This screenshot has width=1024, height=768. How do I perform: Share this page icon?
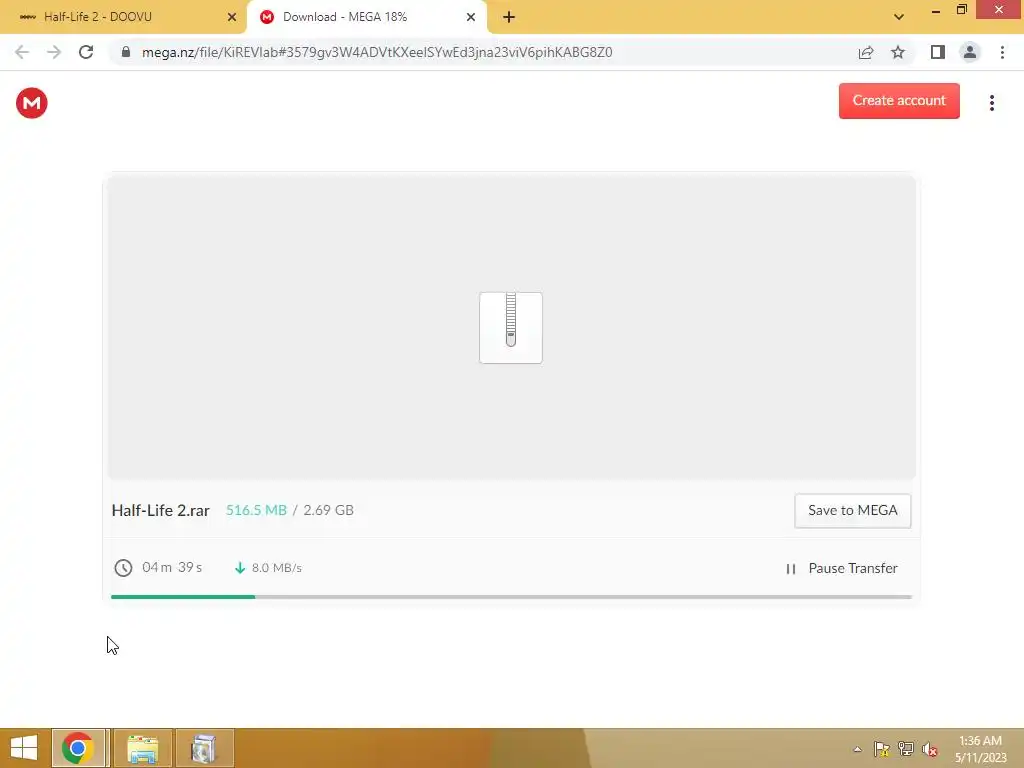[x=866, y=52]
